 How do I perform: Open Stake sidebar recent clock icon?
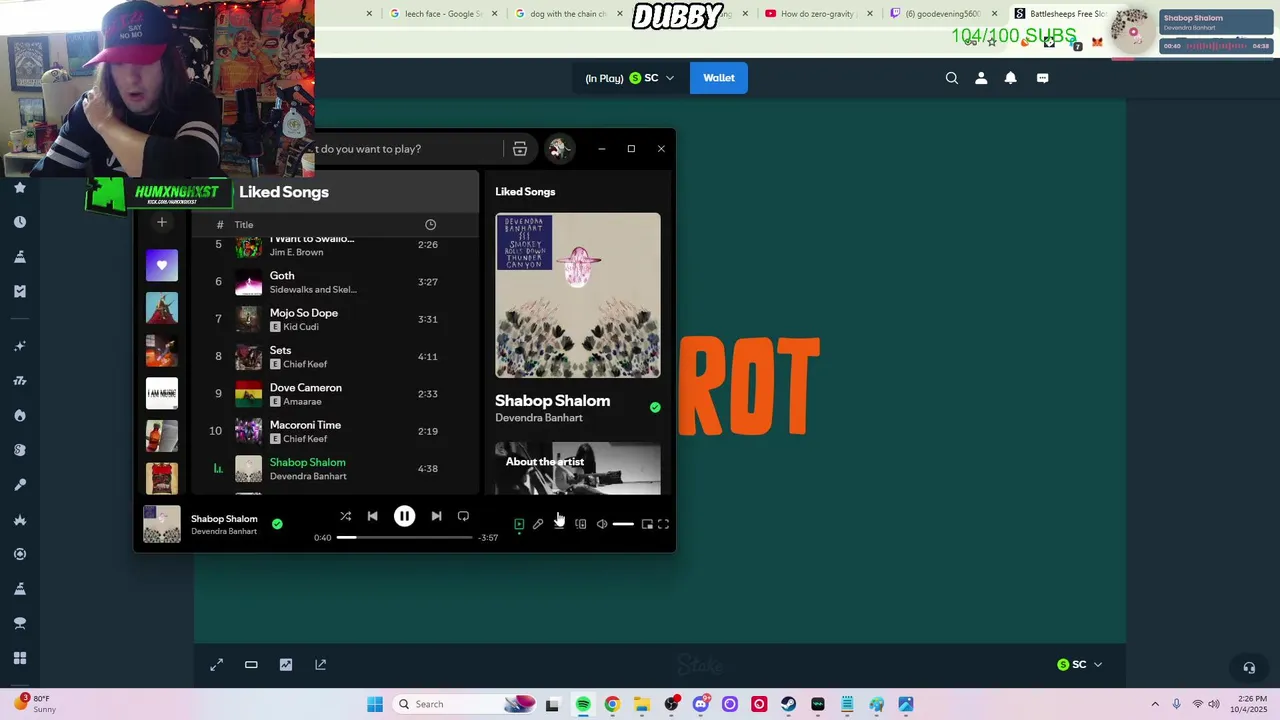(20, 222)
